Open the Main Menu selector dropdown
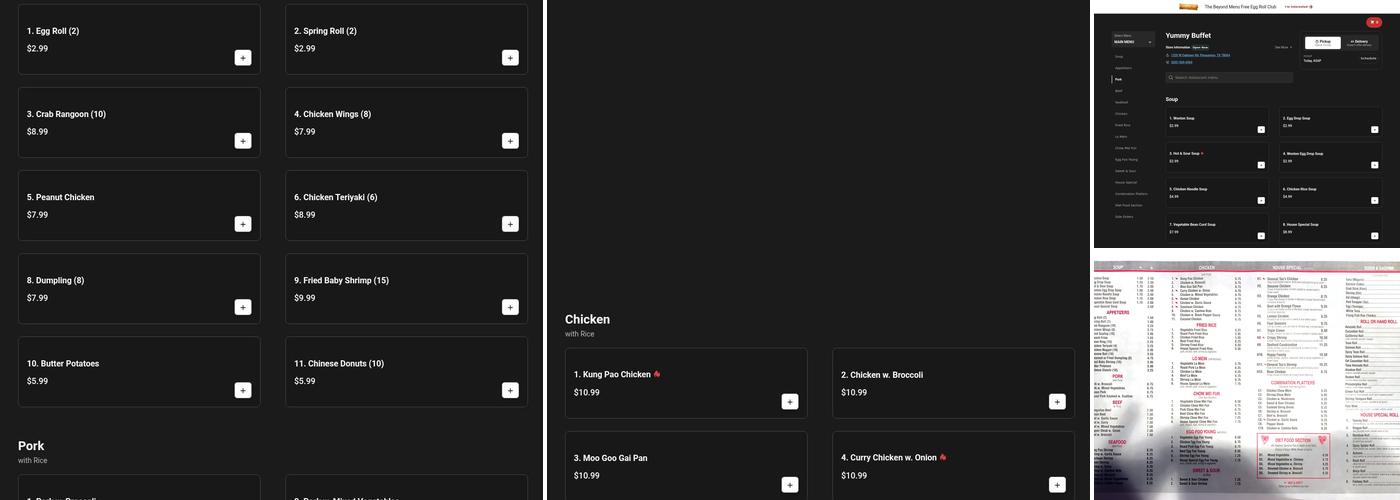1400x500 pixels. coord(1133,40)
